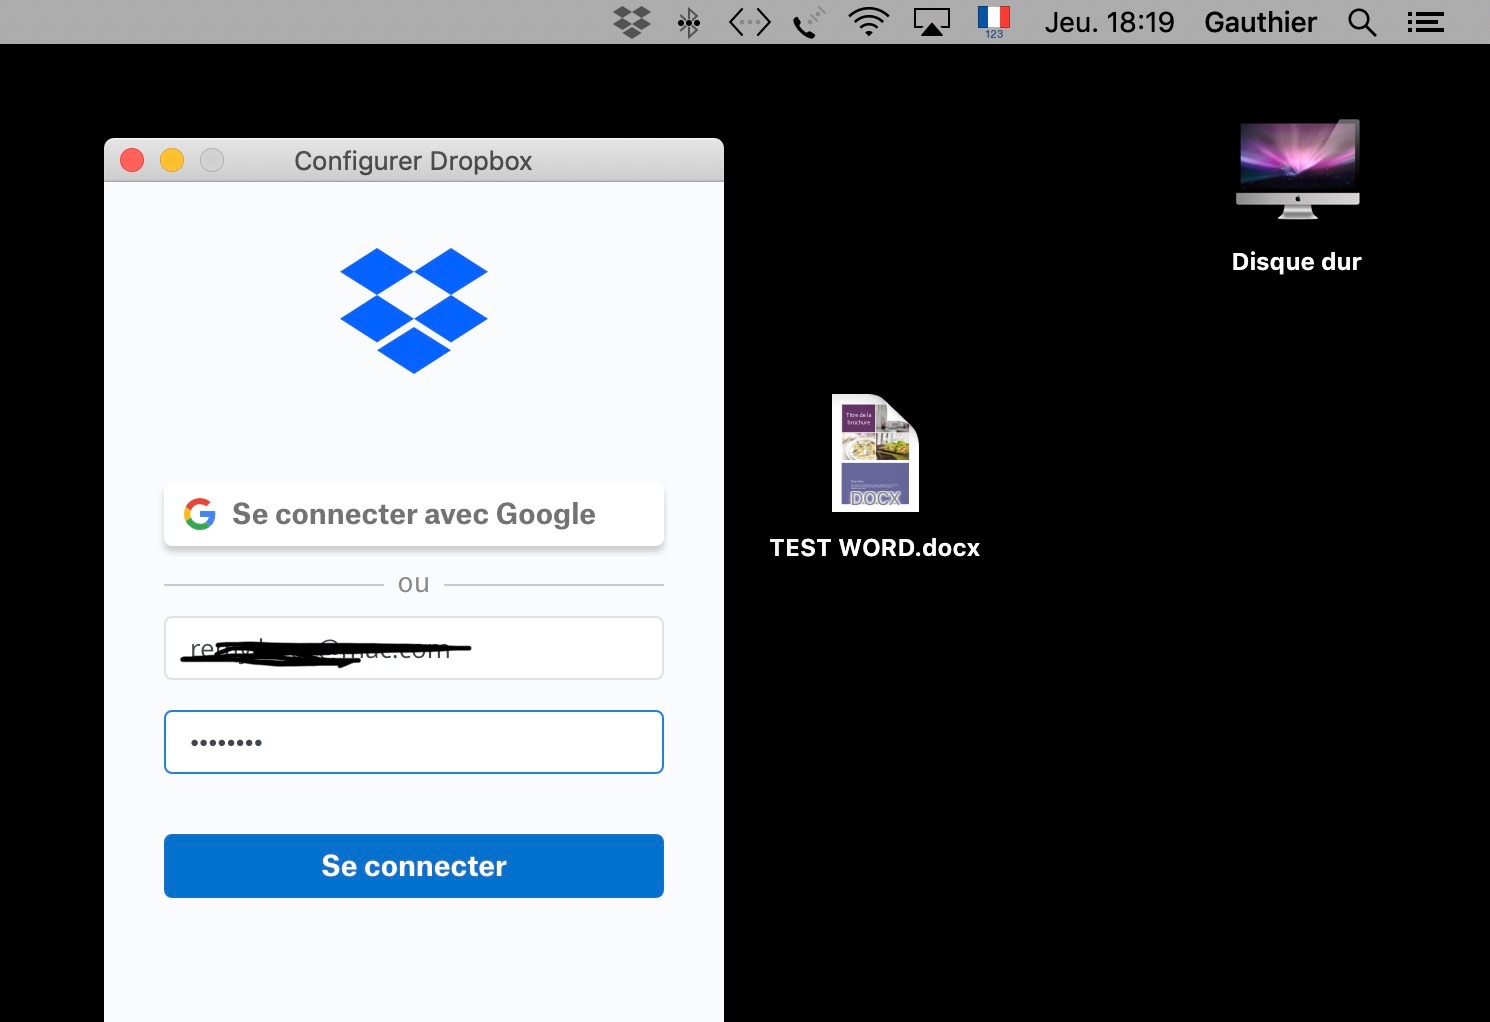This screenshot has height=1022, width=1490.
Task: Click the Jeu. 18:19 clock
Action: click(x=1109, y=22)
